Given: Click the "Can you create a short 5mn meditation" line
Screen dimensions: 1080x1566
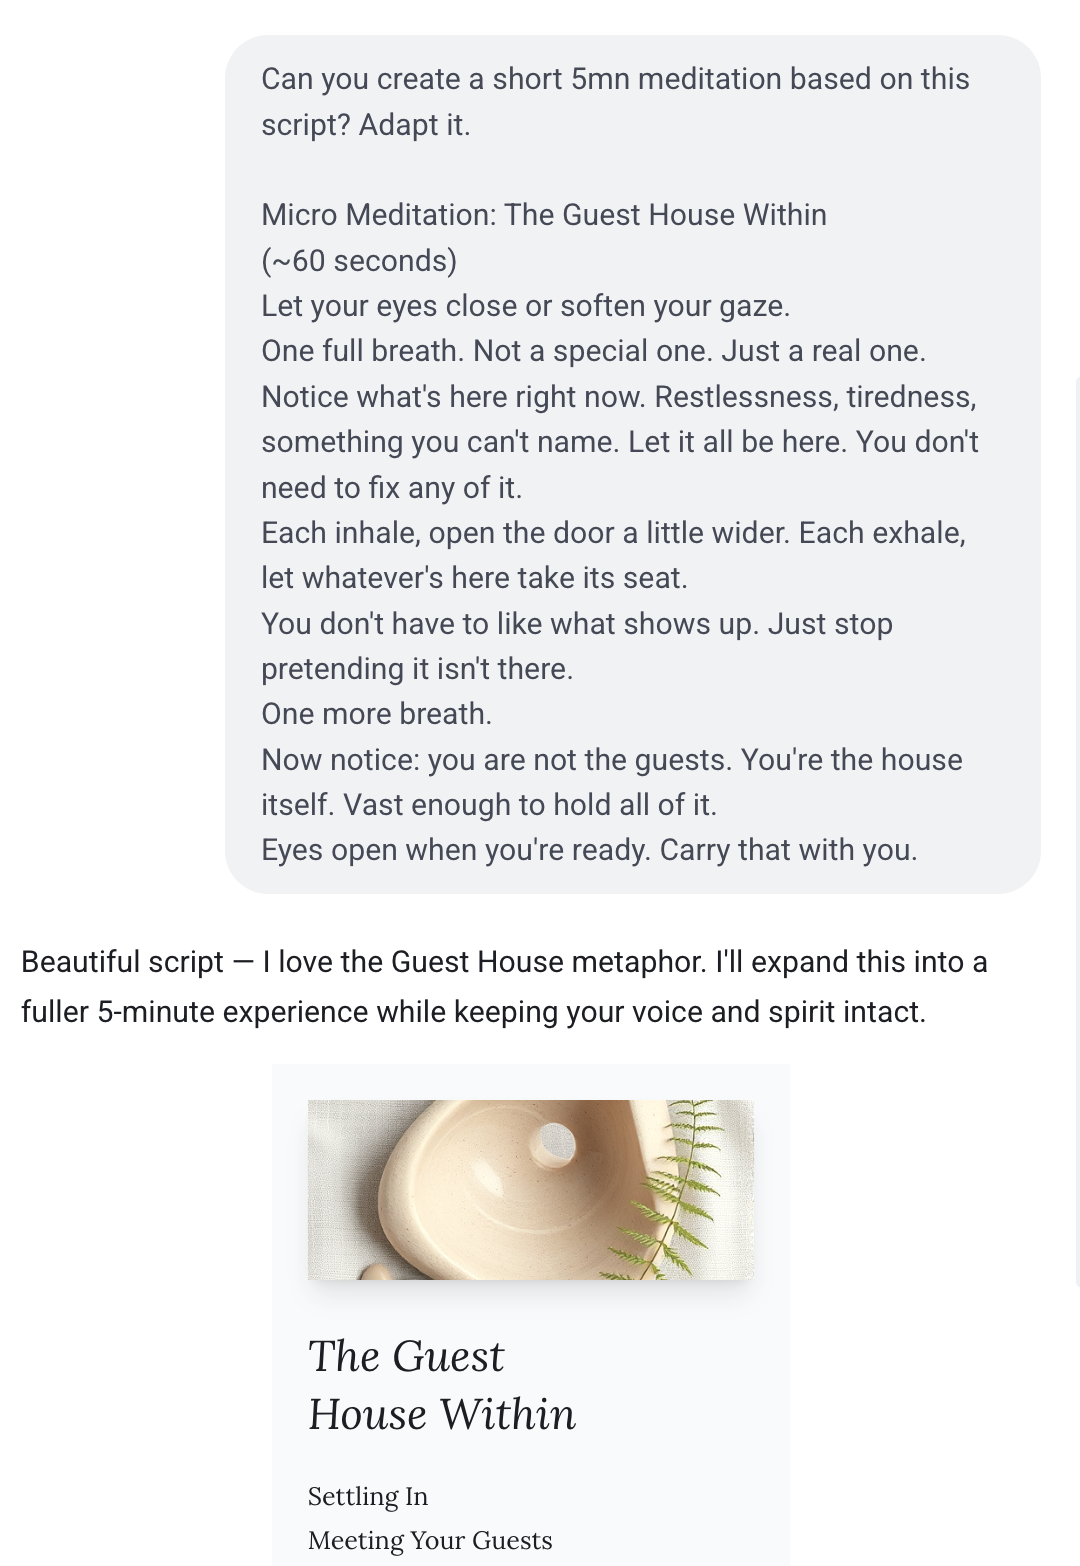Looking at the screenshot, I should pos(615,79).
